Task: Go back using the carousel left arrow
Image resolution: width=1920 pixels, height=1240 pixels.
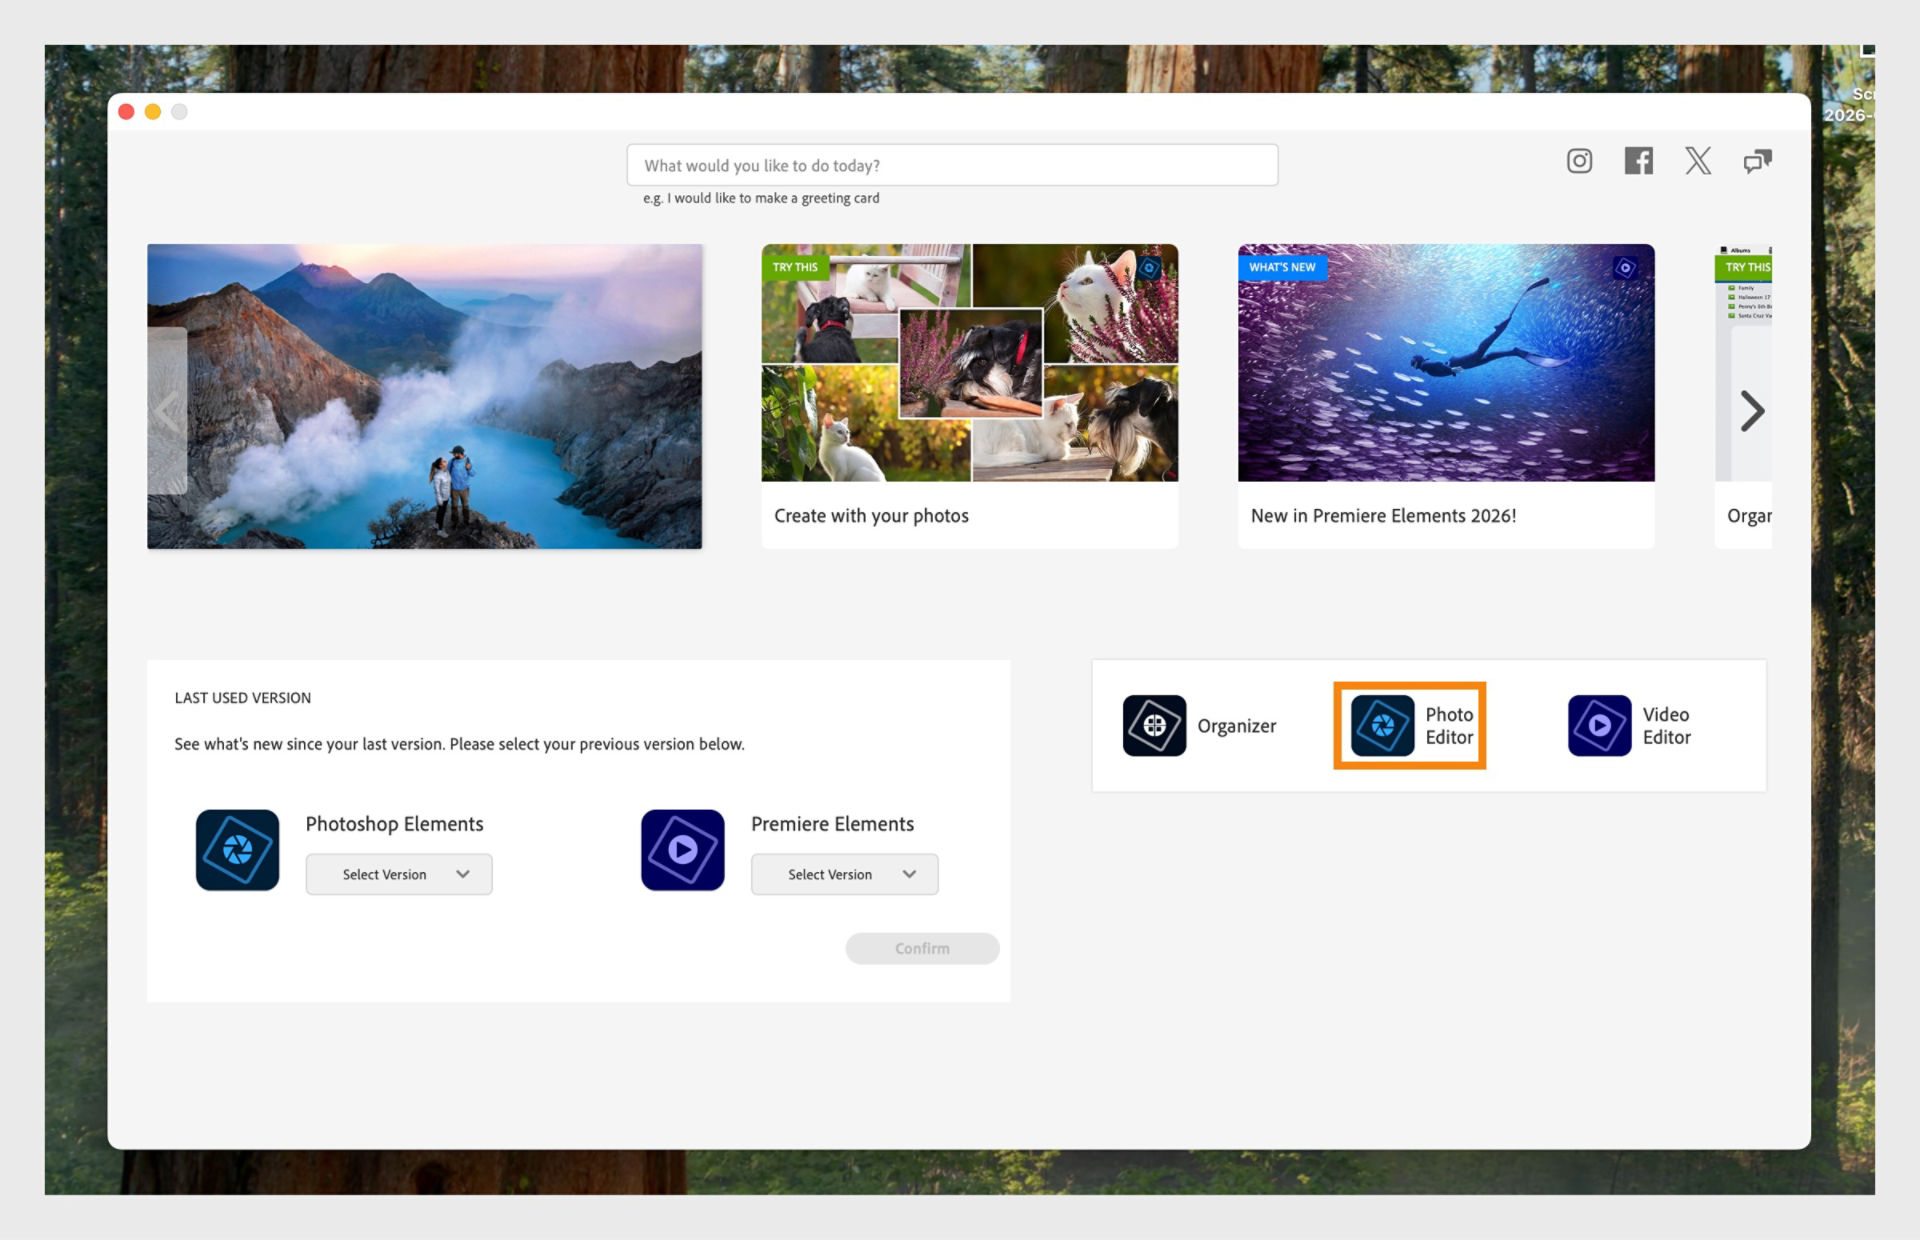Action: (x=168, y=410)
